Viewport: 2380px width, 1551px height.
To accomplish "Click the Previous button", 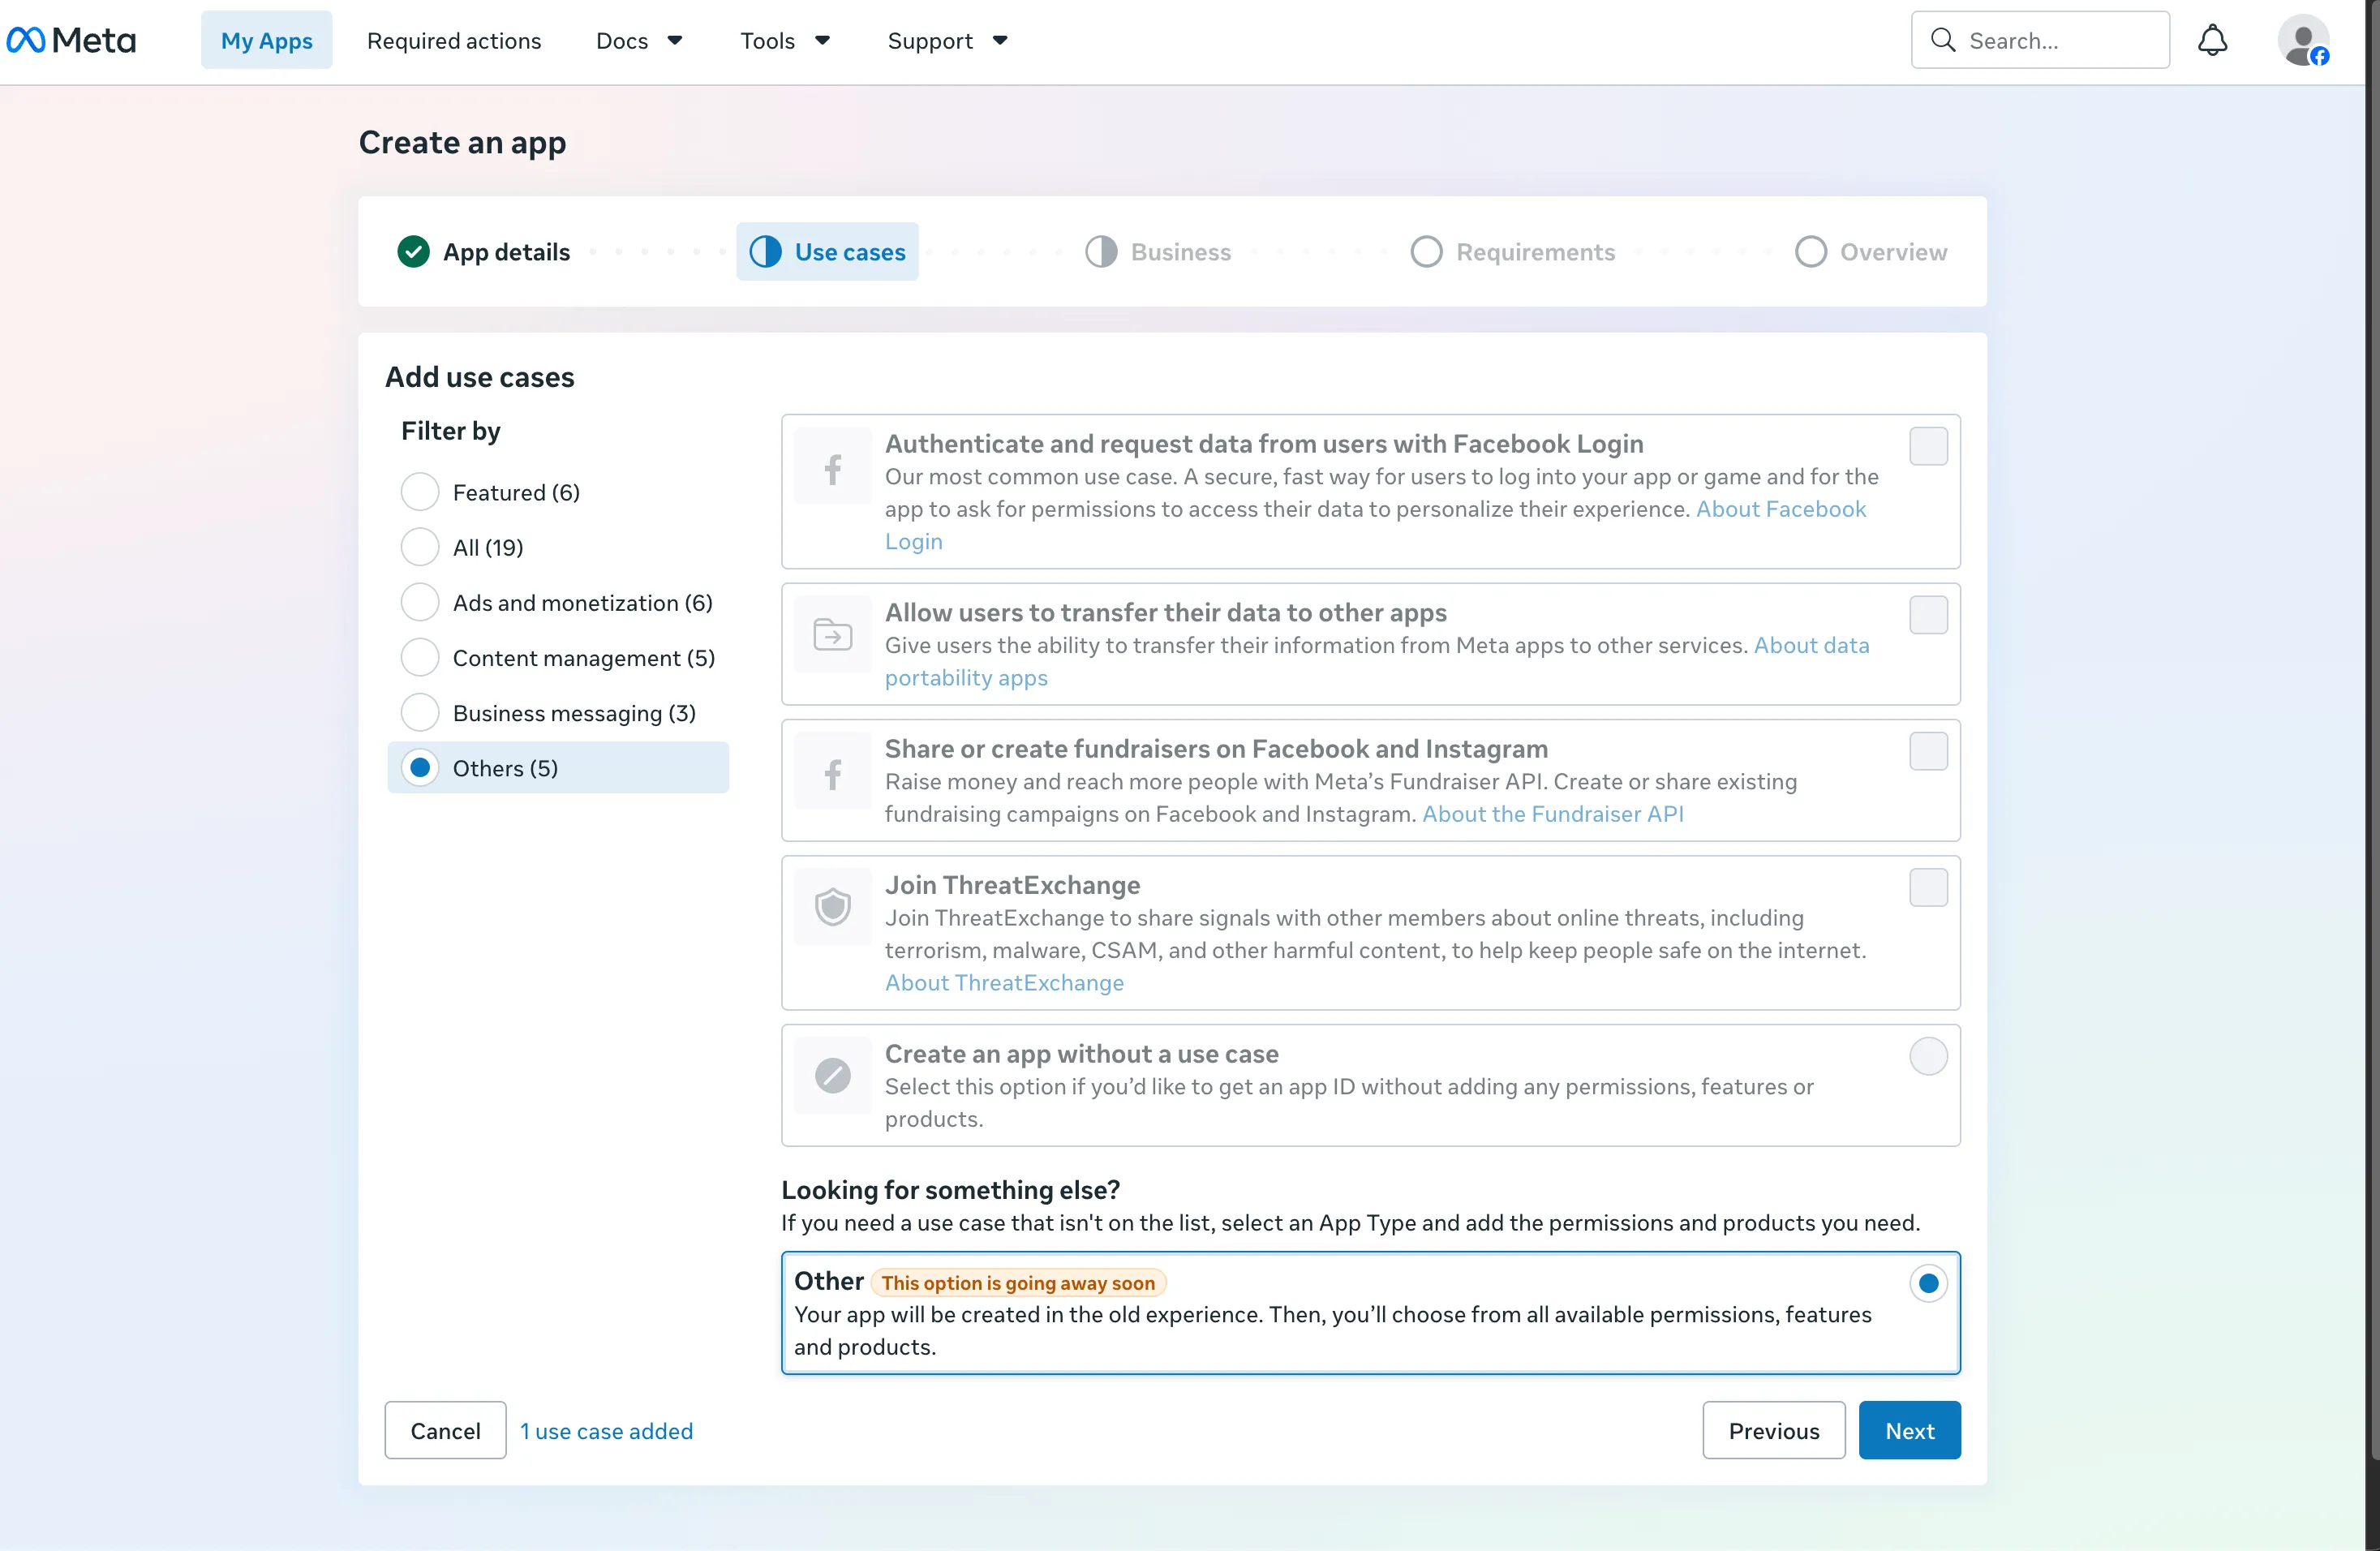I will 1774,1430.
